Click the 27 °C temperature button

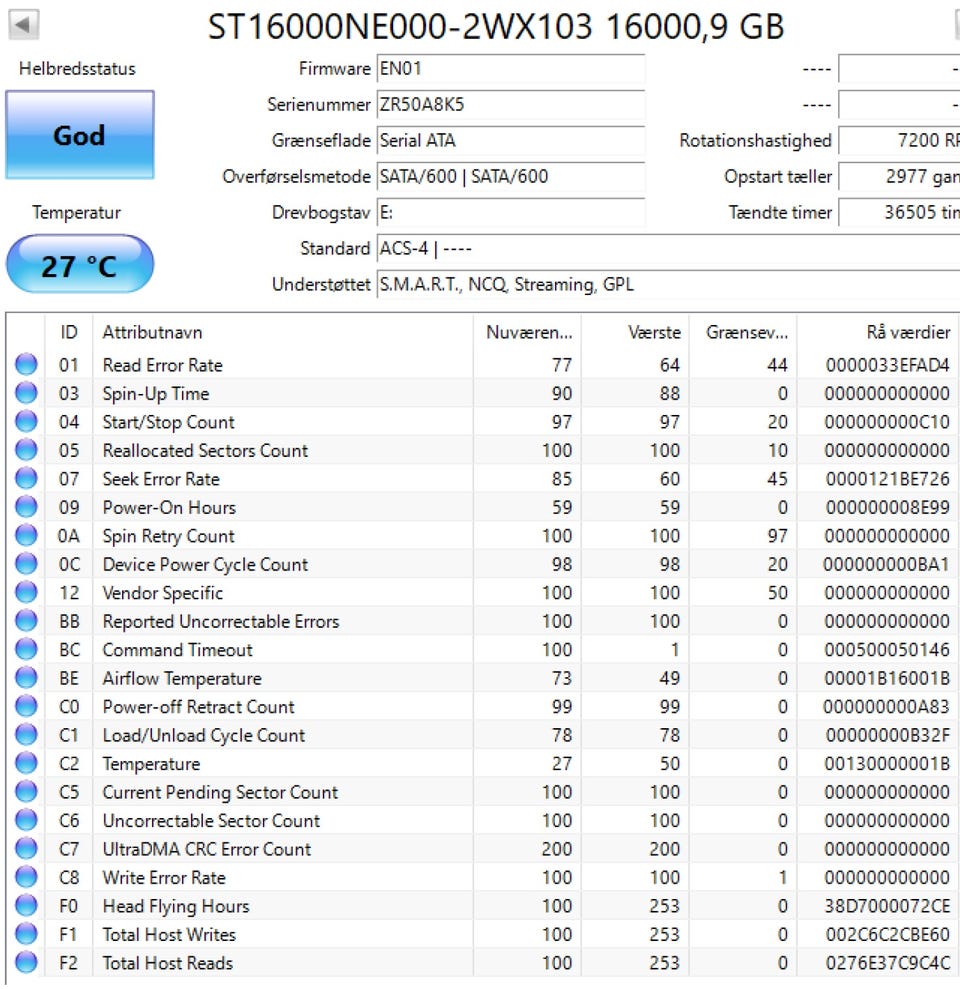(80, 266)
